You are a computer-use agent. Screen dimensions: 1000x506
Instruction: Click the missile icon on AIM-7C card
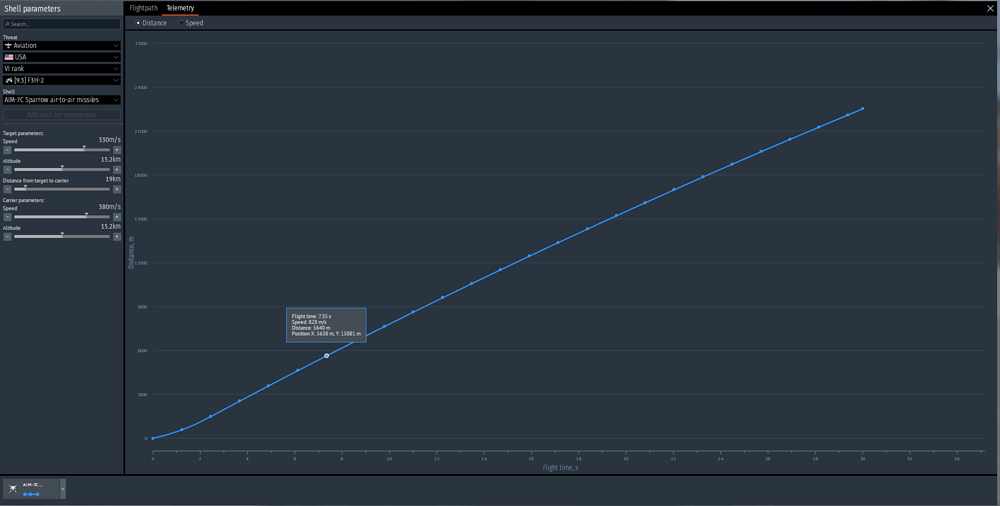click(13, 489)
